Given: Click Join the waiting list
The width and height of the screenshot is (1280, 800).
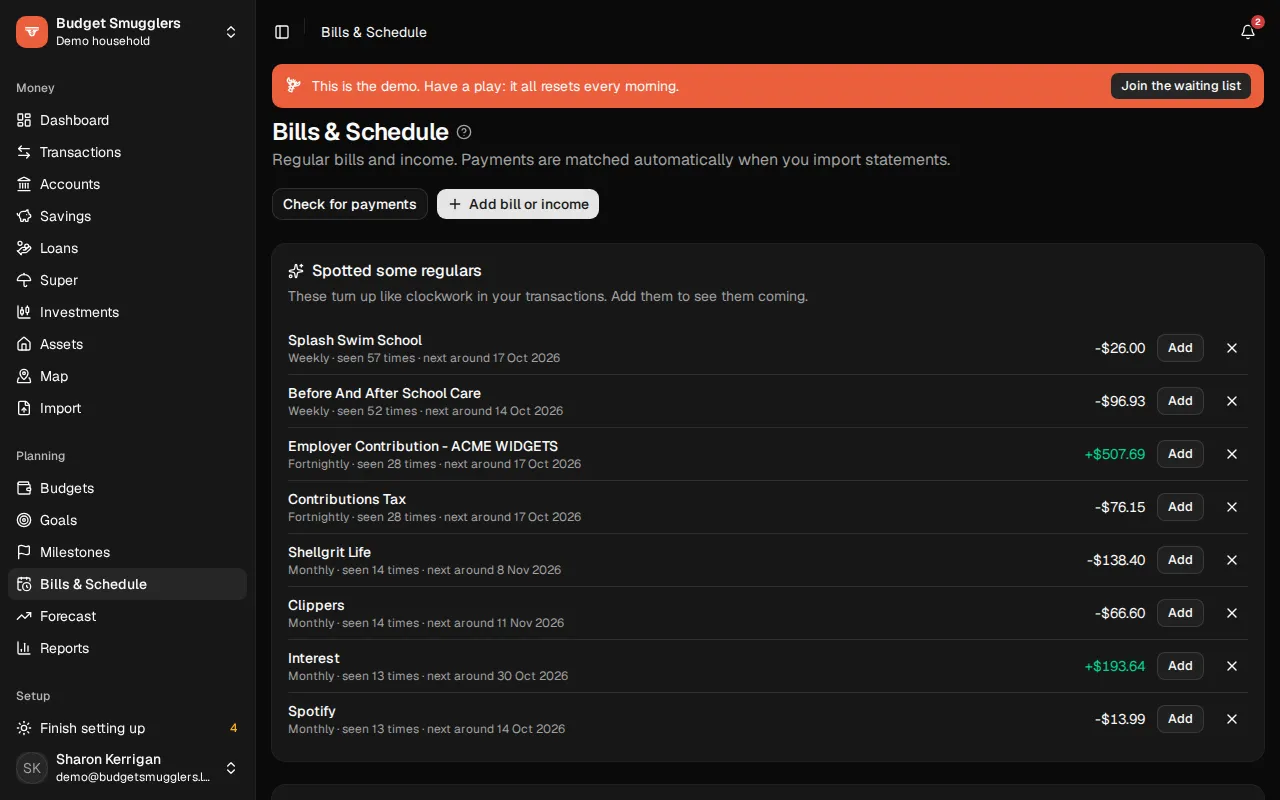Looking at the screenshot, I should click(x=1181, y=86).
